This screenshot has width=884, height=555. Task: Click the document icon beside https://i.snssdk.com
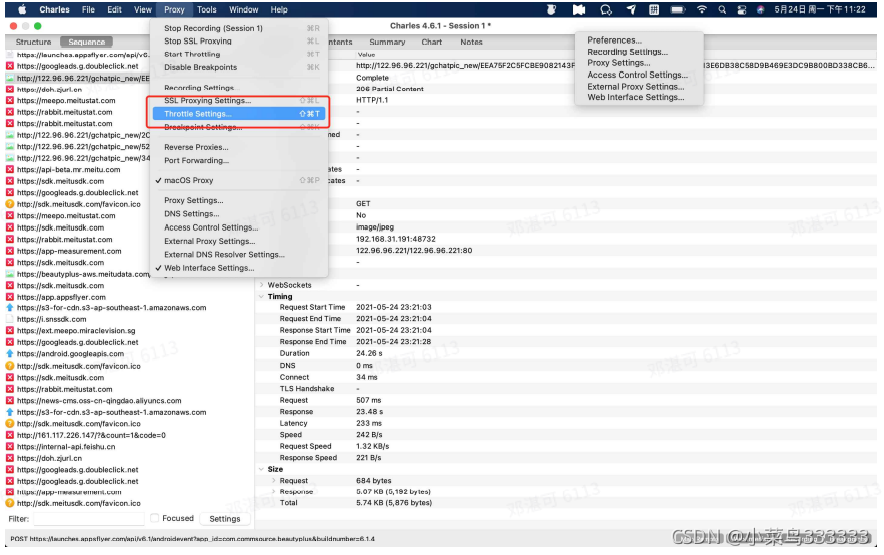coord(10,319)
